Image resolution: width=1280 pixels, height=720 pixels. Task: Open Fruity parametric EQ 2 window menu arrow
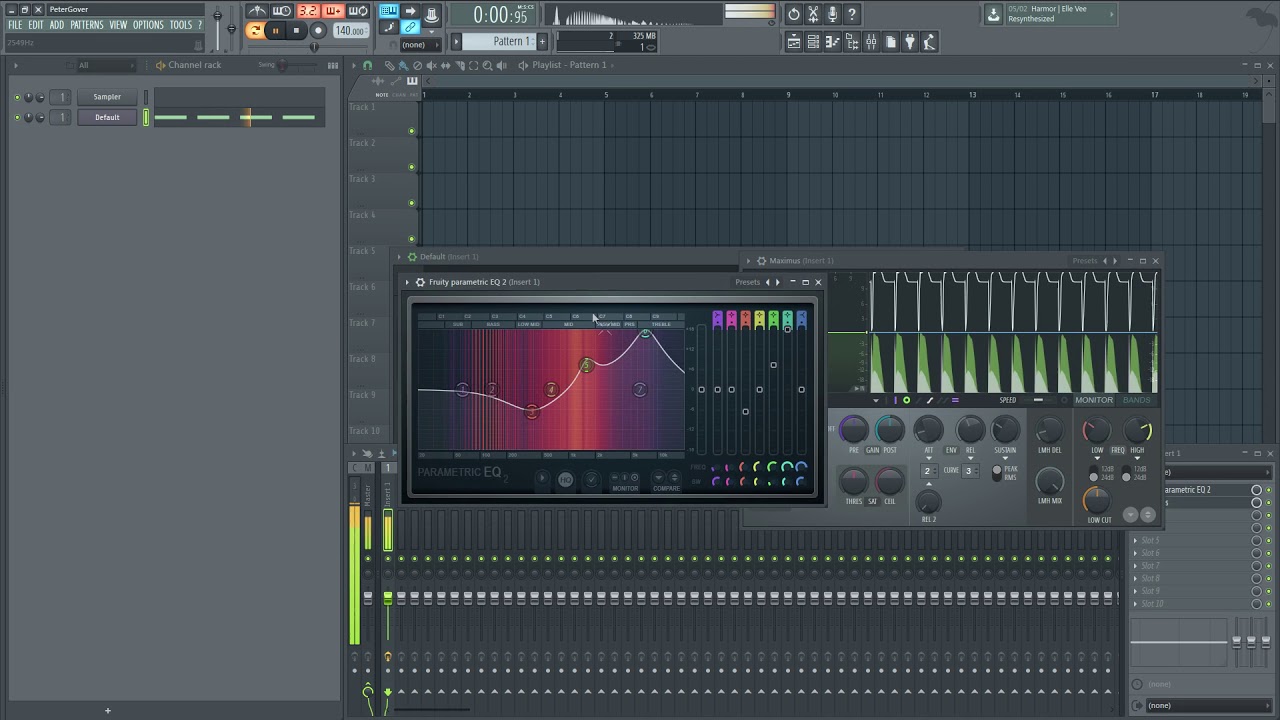point(408,282)
